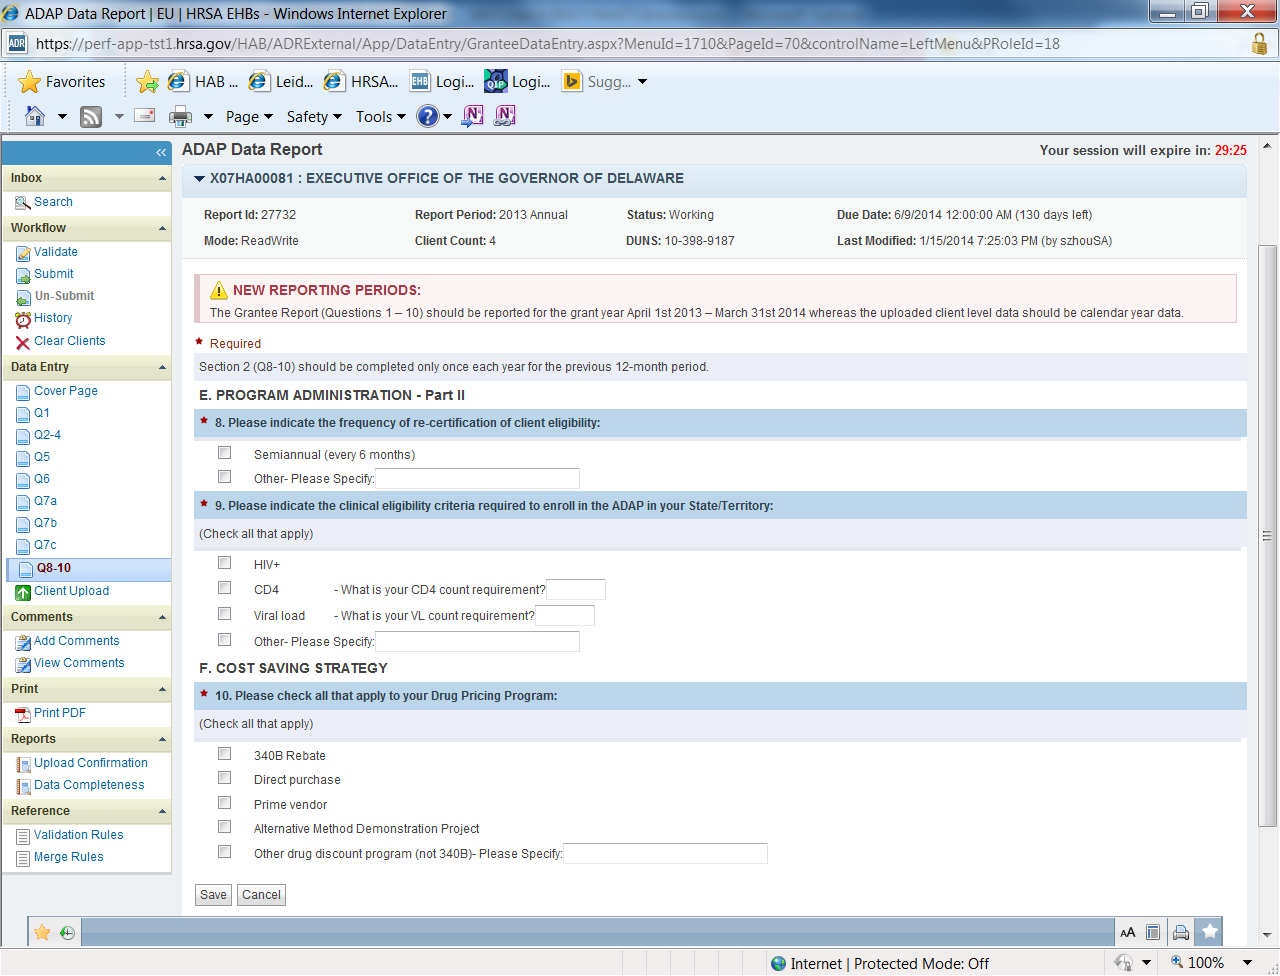1280x976 pixels.
Task: Enable the HIV+ eligibility checkbox
Action: [225, 563]
